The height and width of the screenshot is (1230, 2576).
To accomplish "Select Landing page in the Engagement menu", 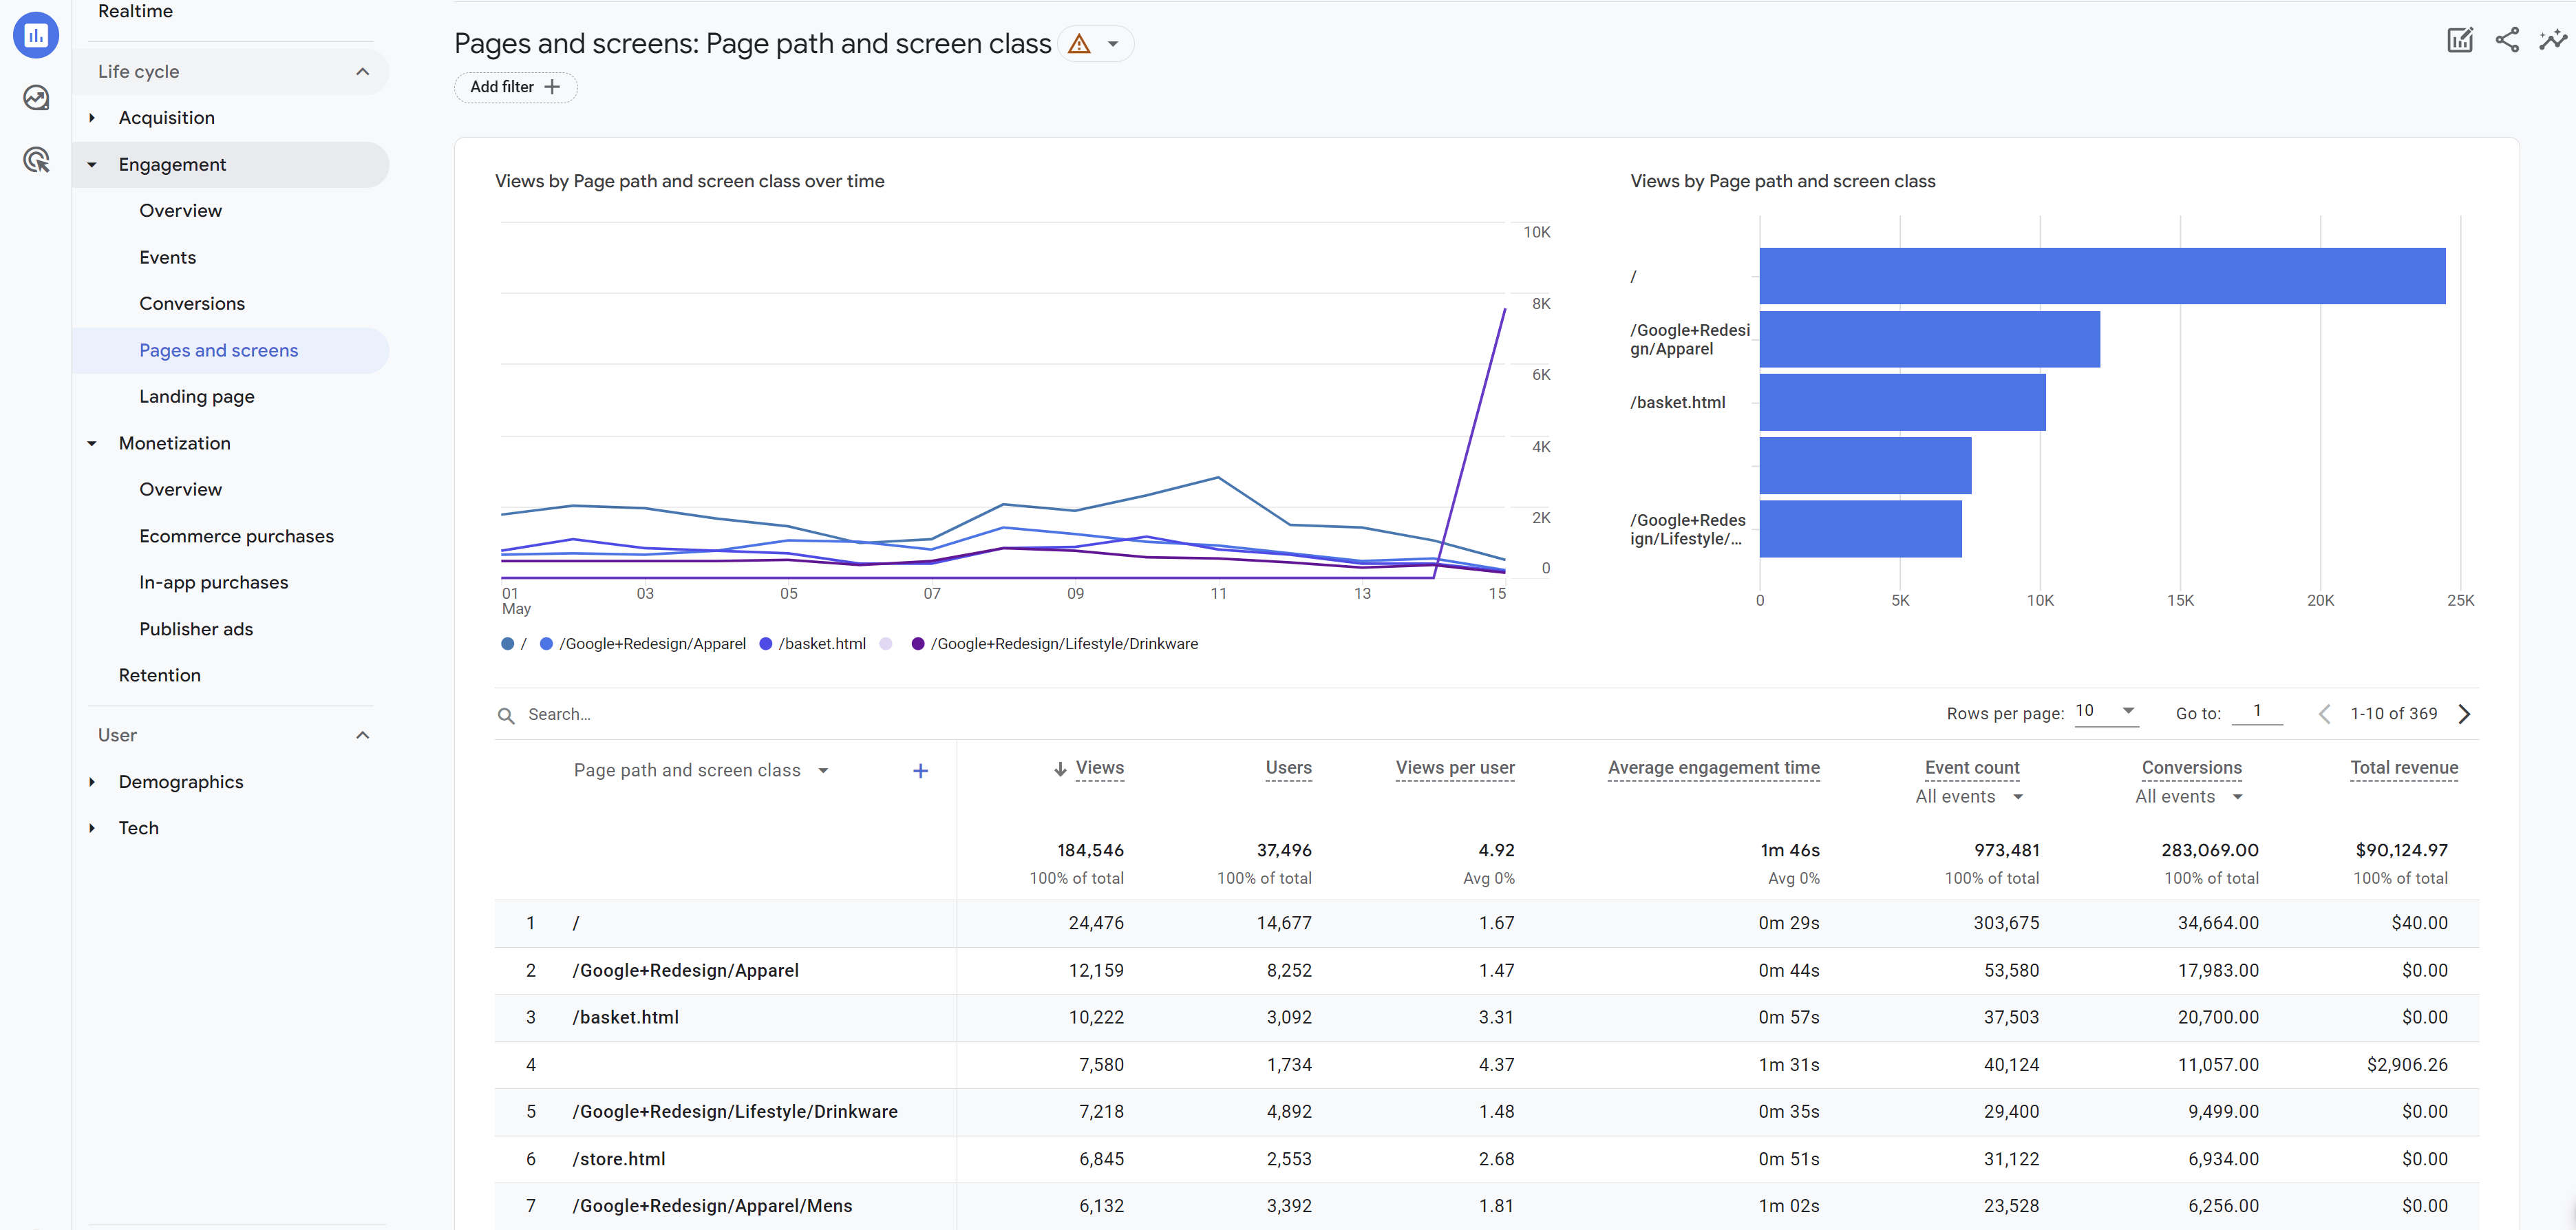I will [196, 396].
